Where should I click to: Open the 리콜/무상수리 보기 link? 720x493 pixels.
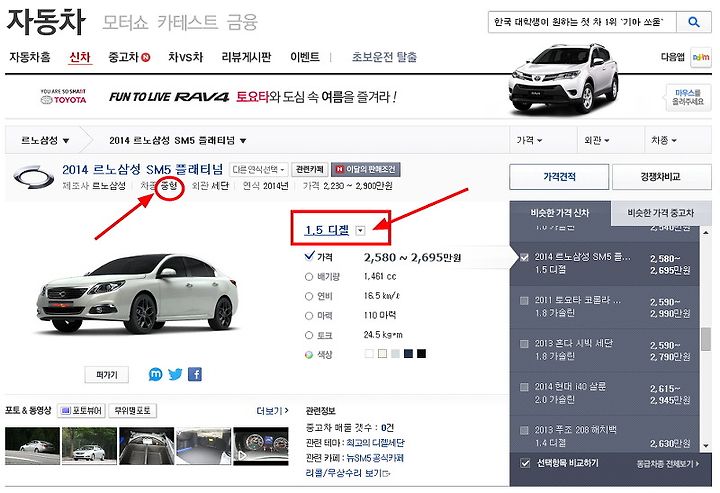pyautogui.click(x=348, y=473)
